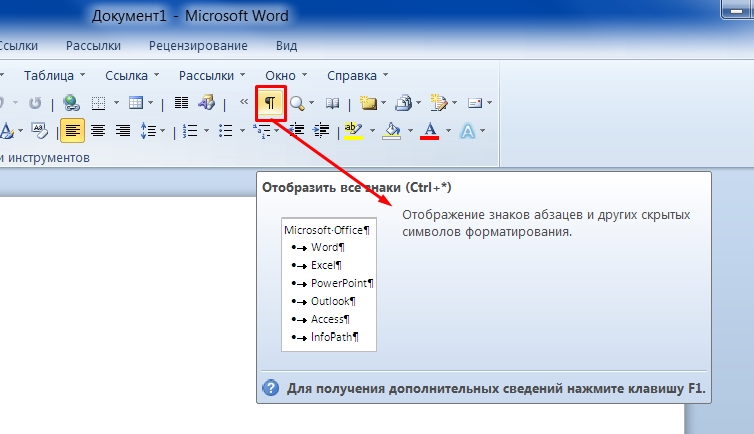
Task: Toggle the Show all formatting marks pilcrow button
Action: [270, 102]
